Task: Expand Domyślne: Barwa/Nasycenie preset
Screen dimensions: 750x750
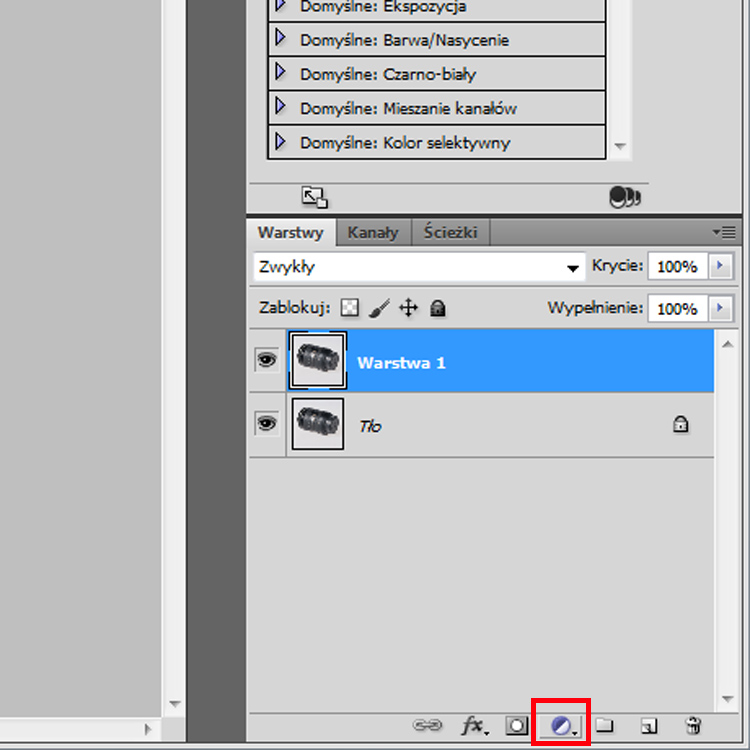Action: click(x=280, y=39)
